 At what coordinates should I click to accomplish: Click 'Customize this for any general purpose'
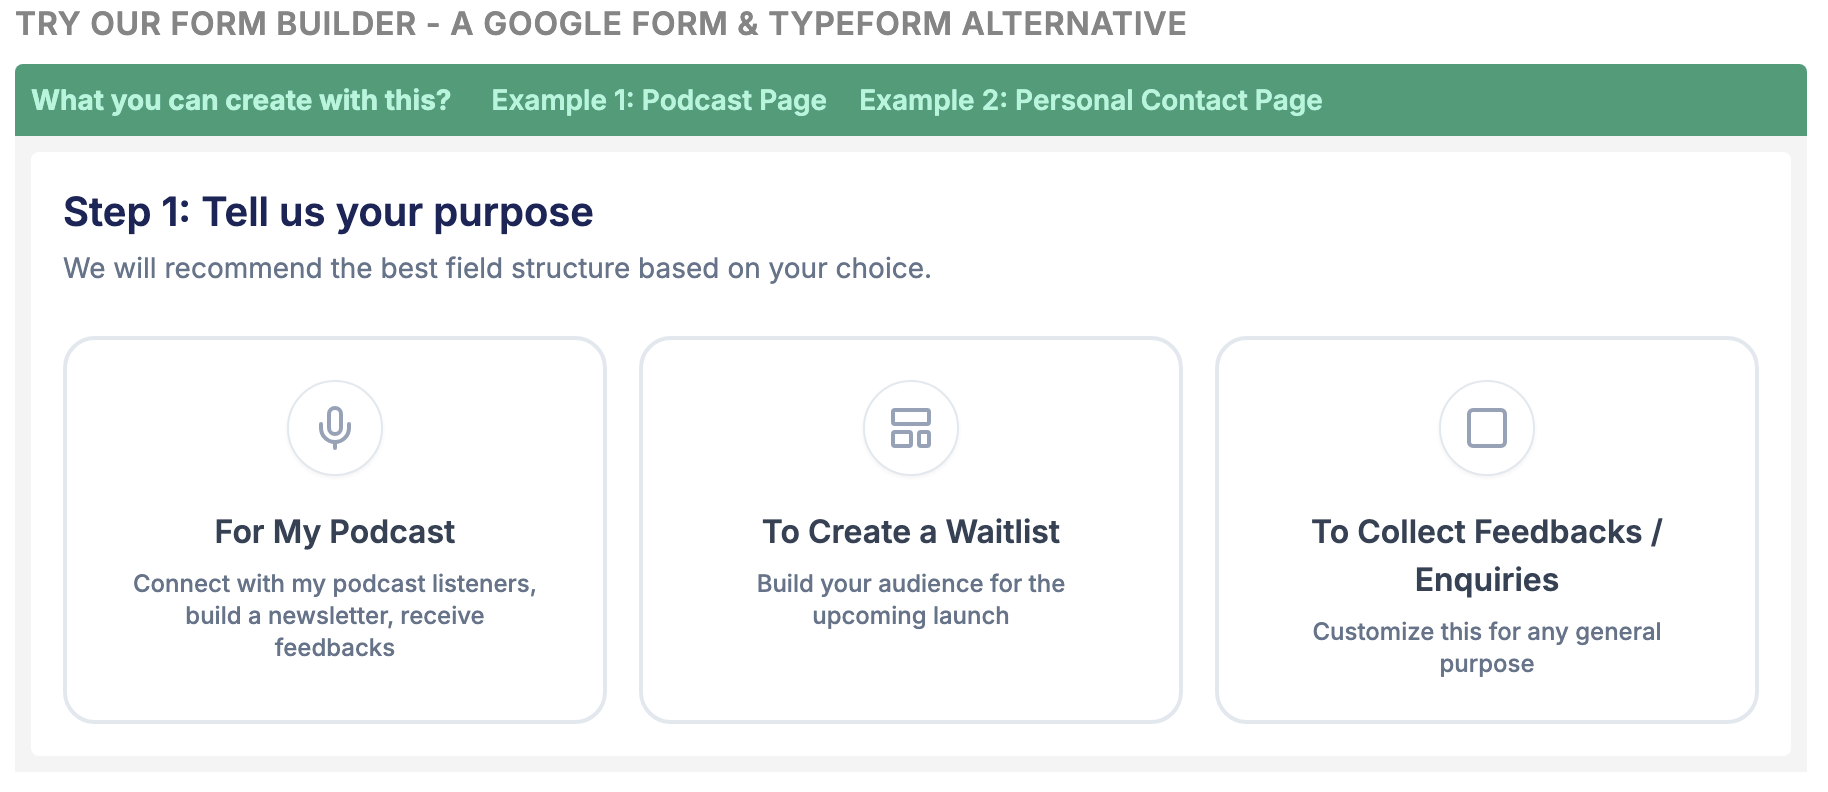(1487, 647)
